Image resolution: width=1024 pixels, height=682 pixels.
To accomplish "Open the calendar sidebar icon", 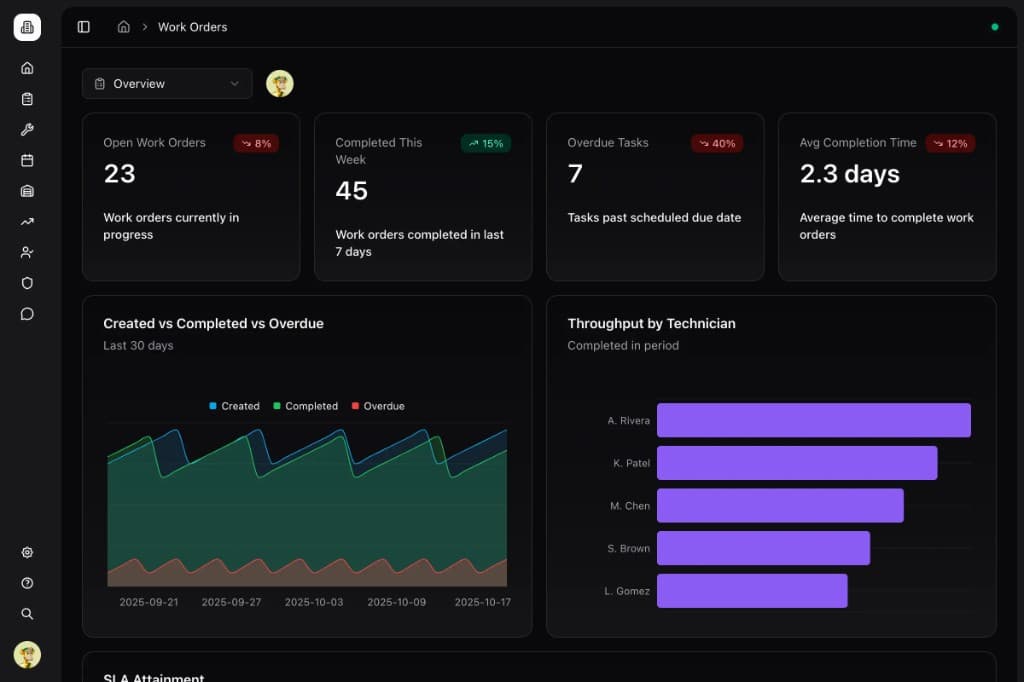I will pos(27,160).
